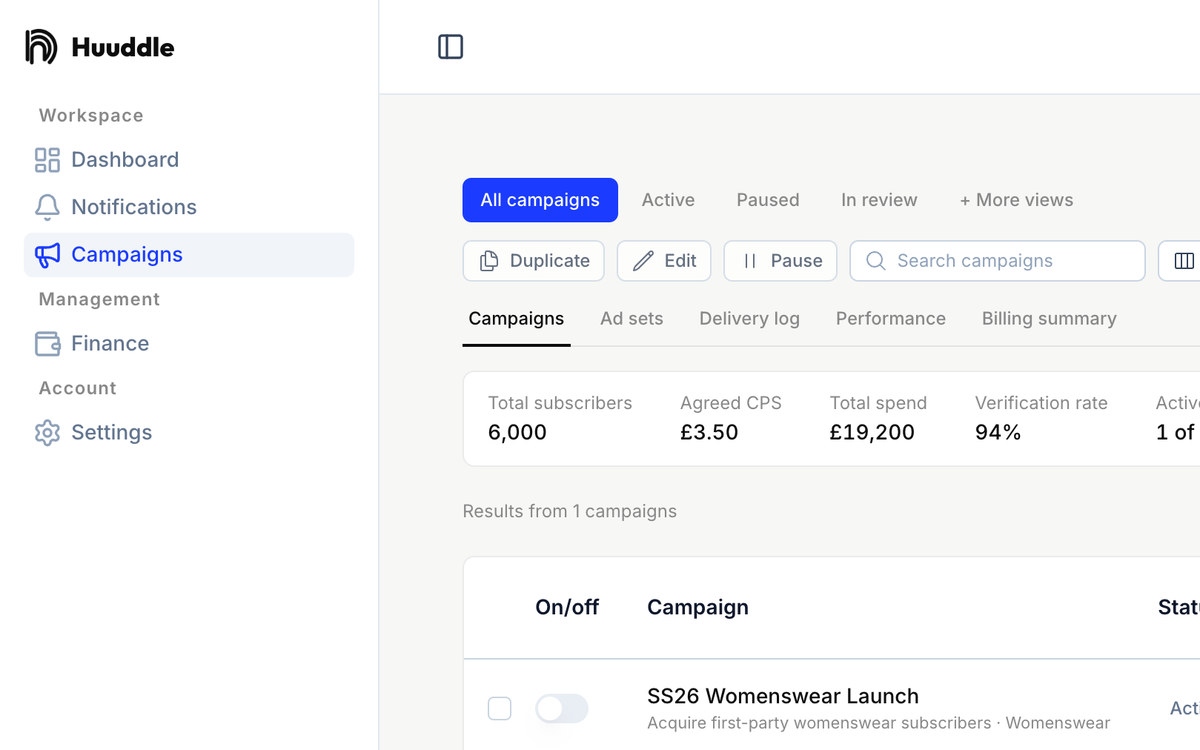Click the SS26 Womenswear Launch campaign name
Viewport: 1200px width, 750px height.
tap(783, 696)
